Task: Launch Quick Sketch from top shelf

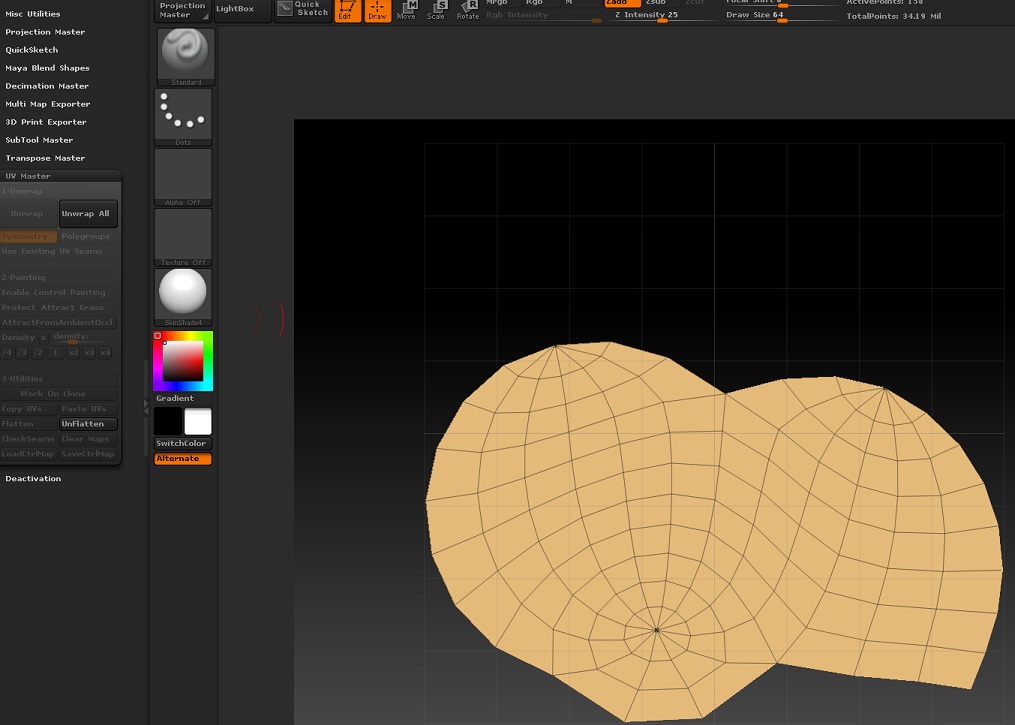Action: (x=303, y=10)
